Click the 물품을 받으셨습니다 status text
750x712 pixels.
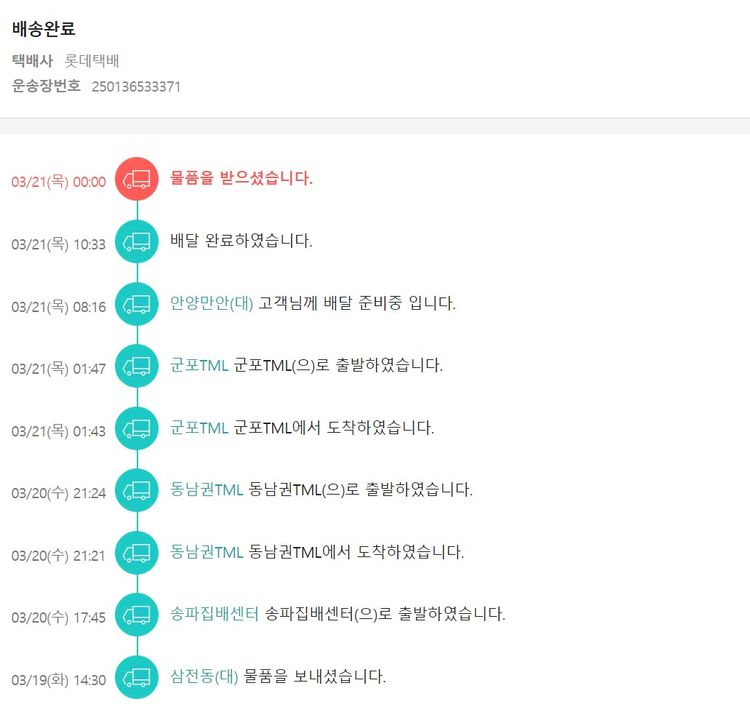(x=241, y=179)
